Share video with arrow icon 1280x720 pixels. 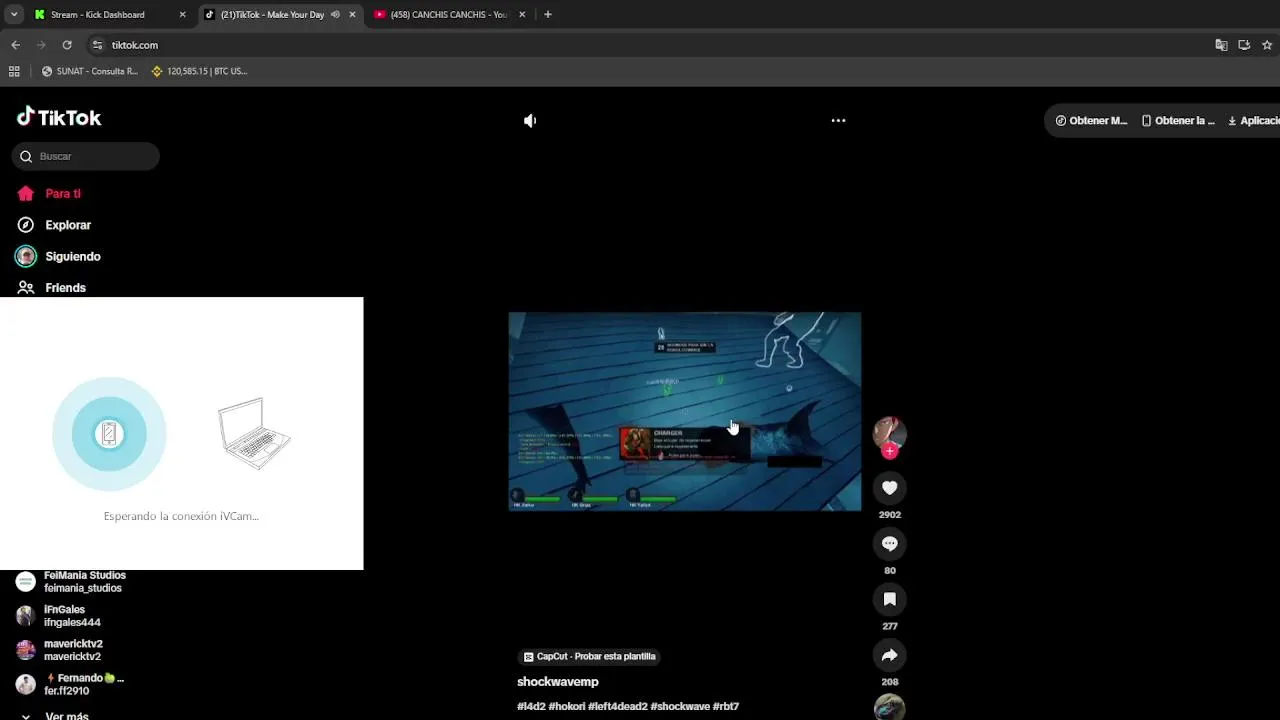click(890, 655)
